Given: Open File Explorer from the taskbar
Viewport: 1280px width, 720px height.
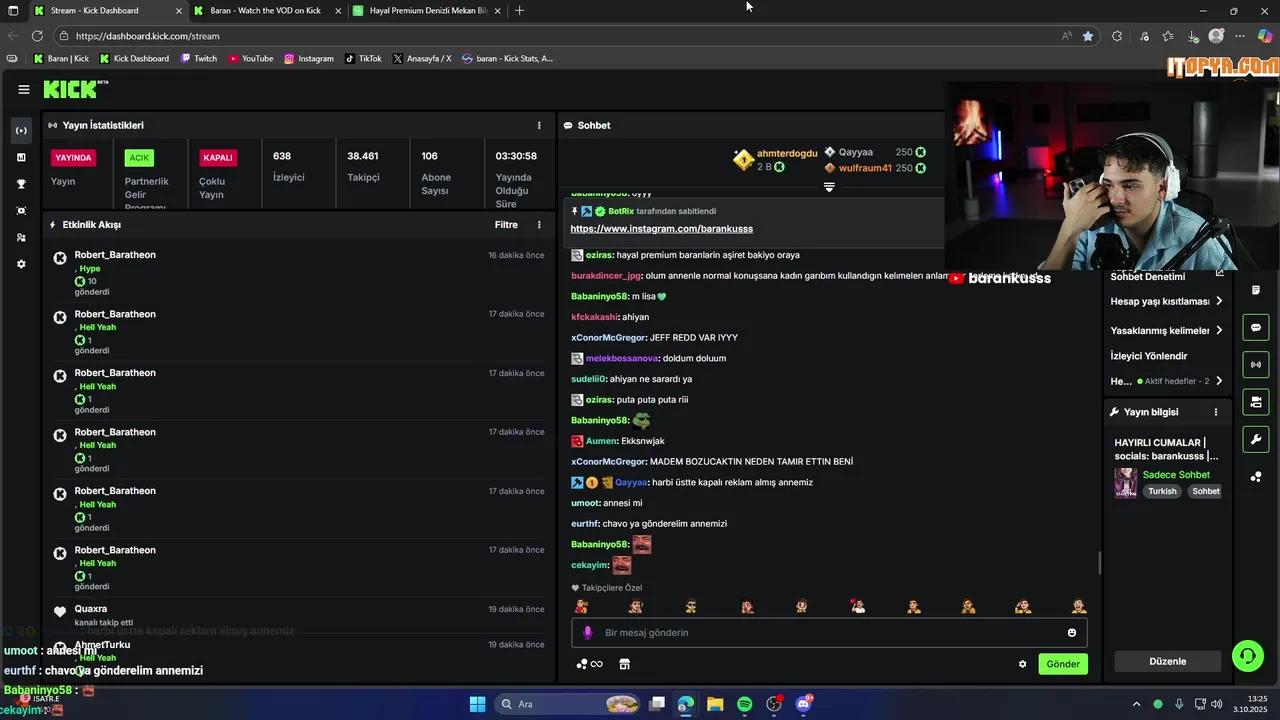Looking at the screenshot, I should pyautogui.click(x=715, y=704).
